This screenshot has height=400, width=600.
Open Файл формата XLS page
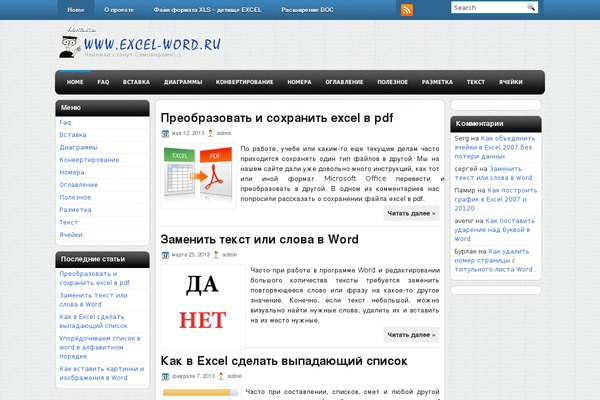click(207, 10)
